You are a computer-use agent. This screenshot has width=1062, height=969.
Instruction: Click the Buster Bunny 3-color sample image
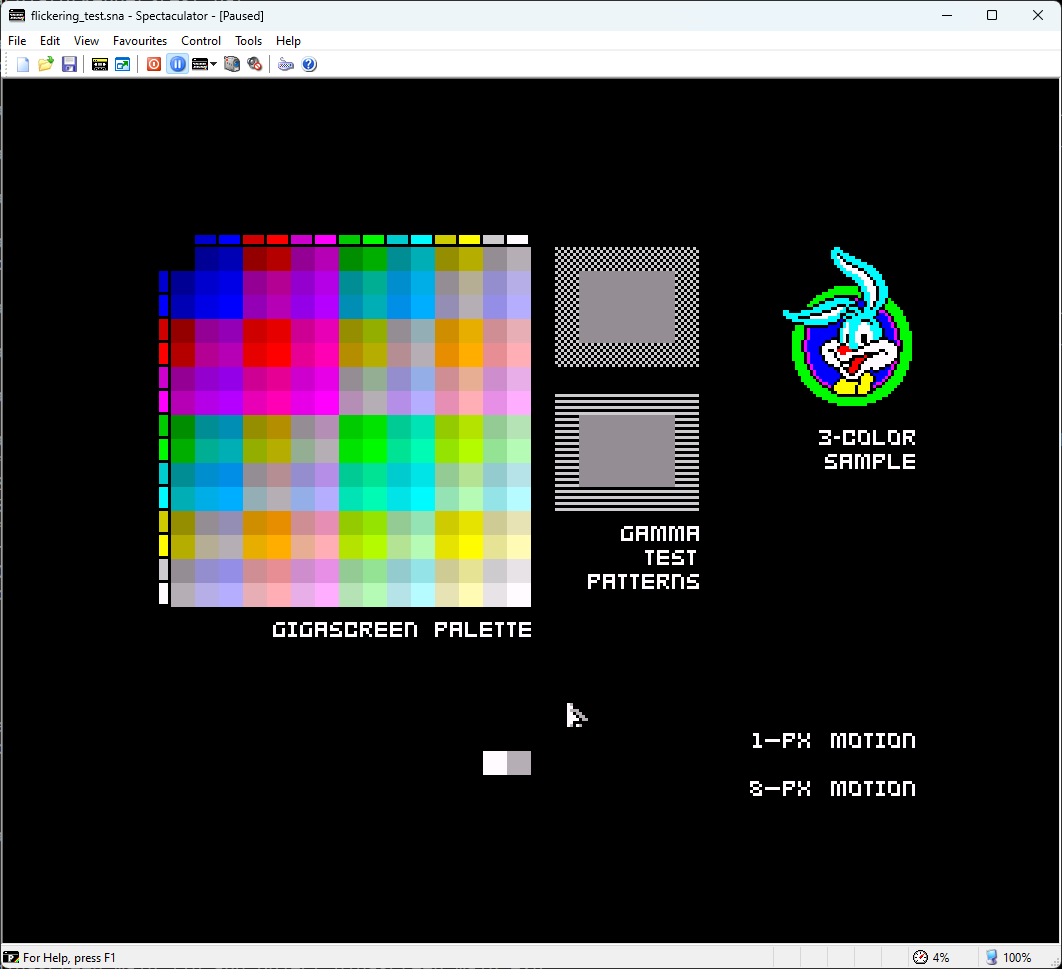848,326
